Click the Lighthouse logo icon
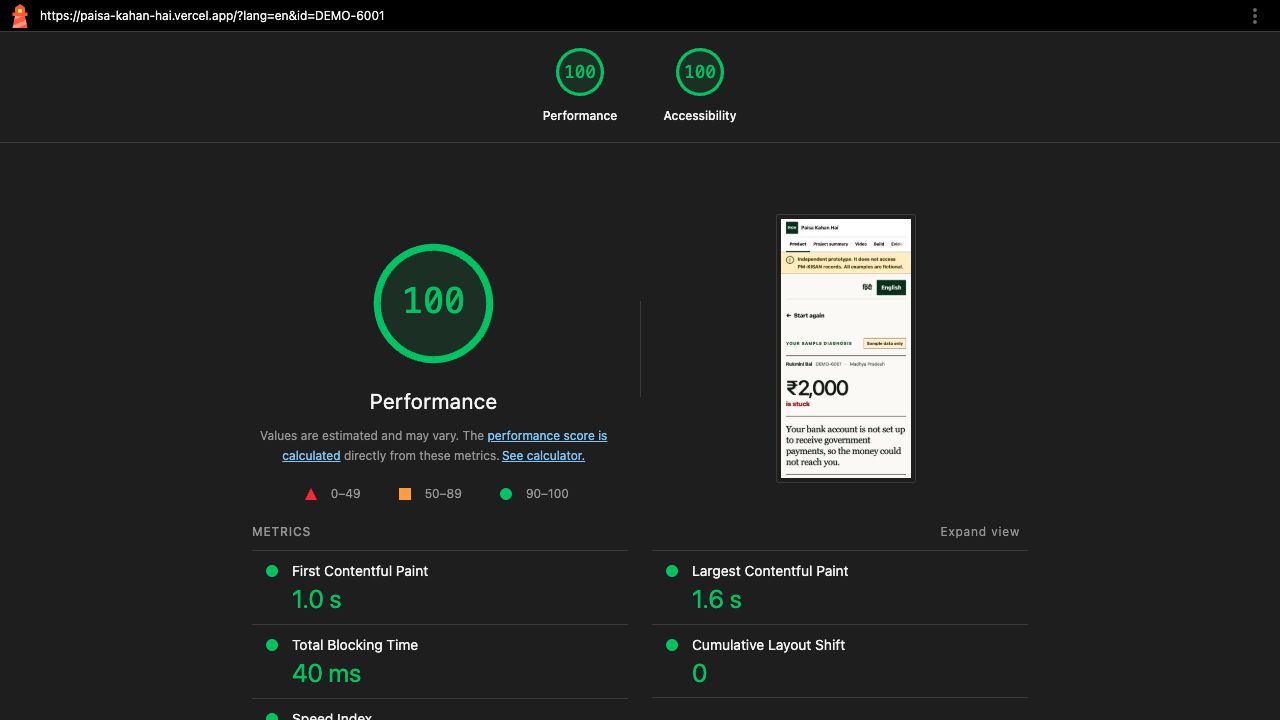Screen dimensions: 1280x720 [19, 16]
